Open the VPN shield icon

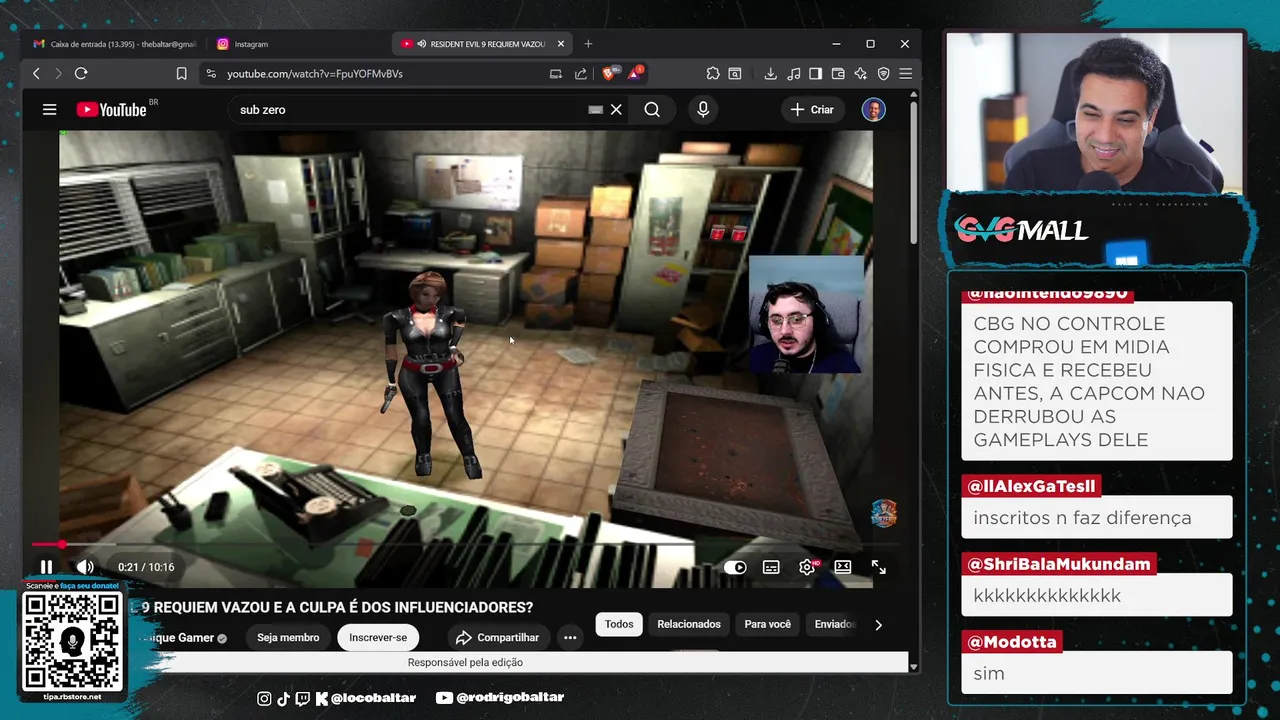[x=883, y=73]
